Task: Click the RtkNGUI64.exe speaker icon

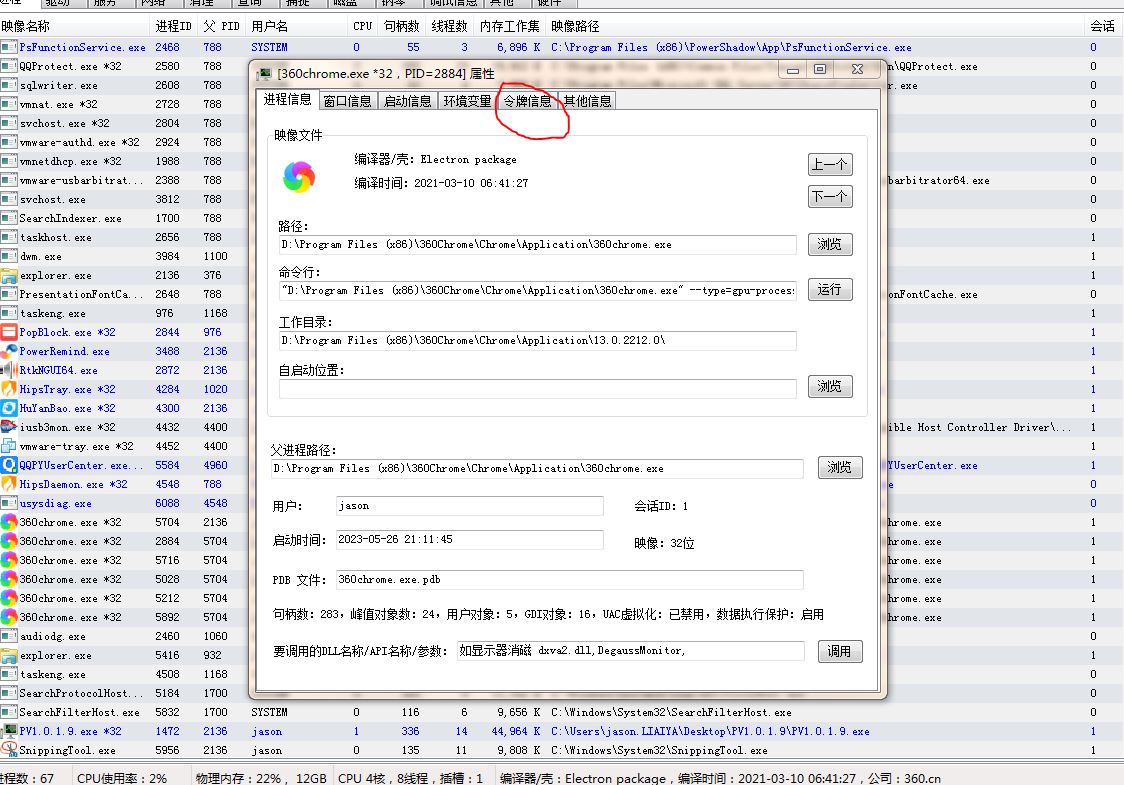Action: (9, 370)
